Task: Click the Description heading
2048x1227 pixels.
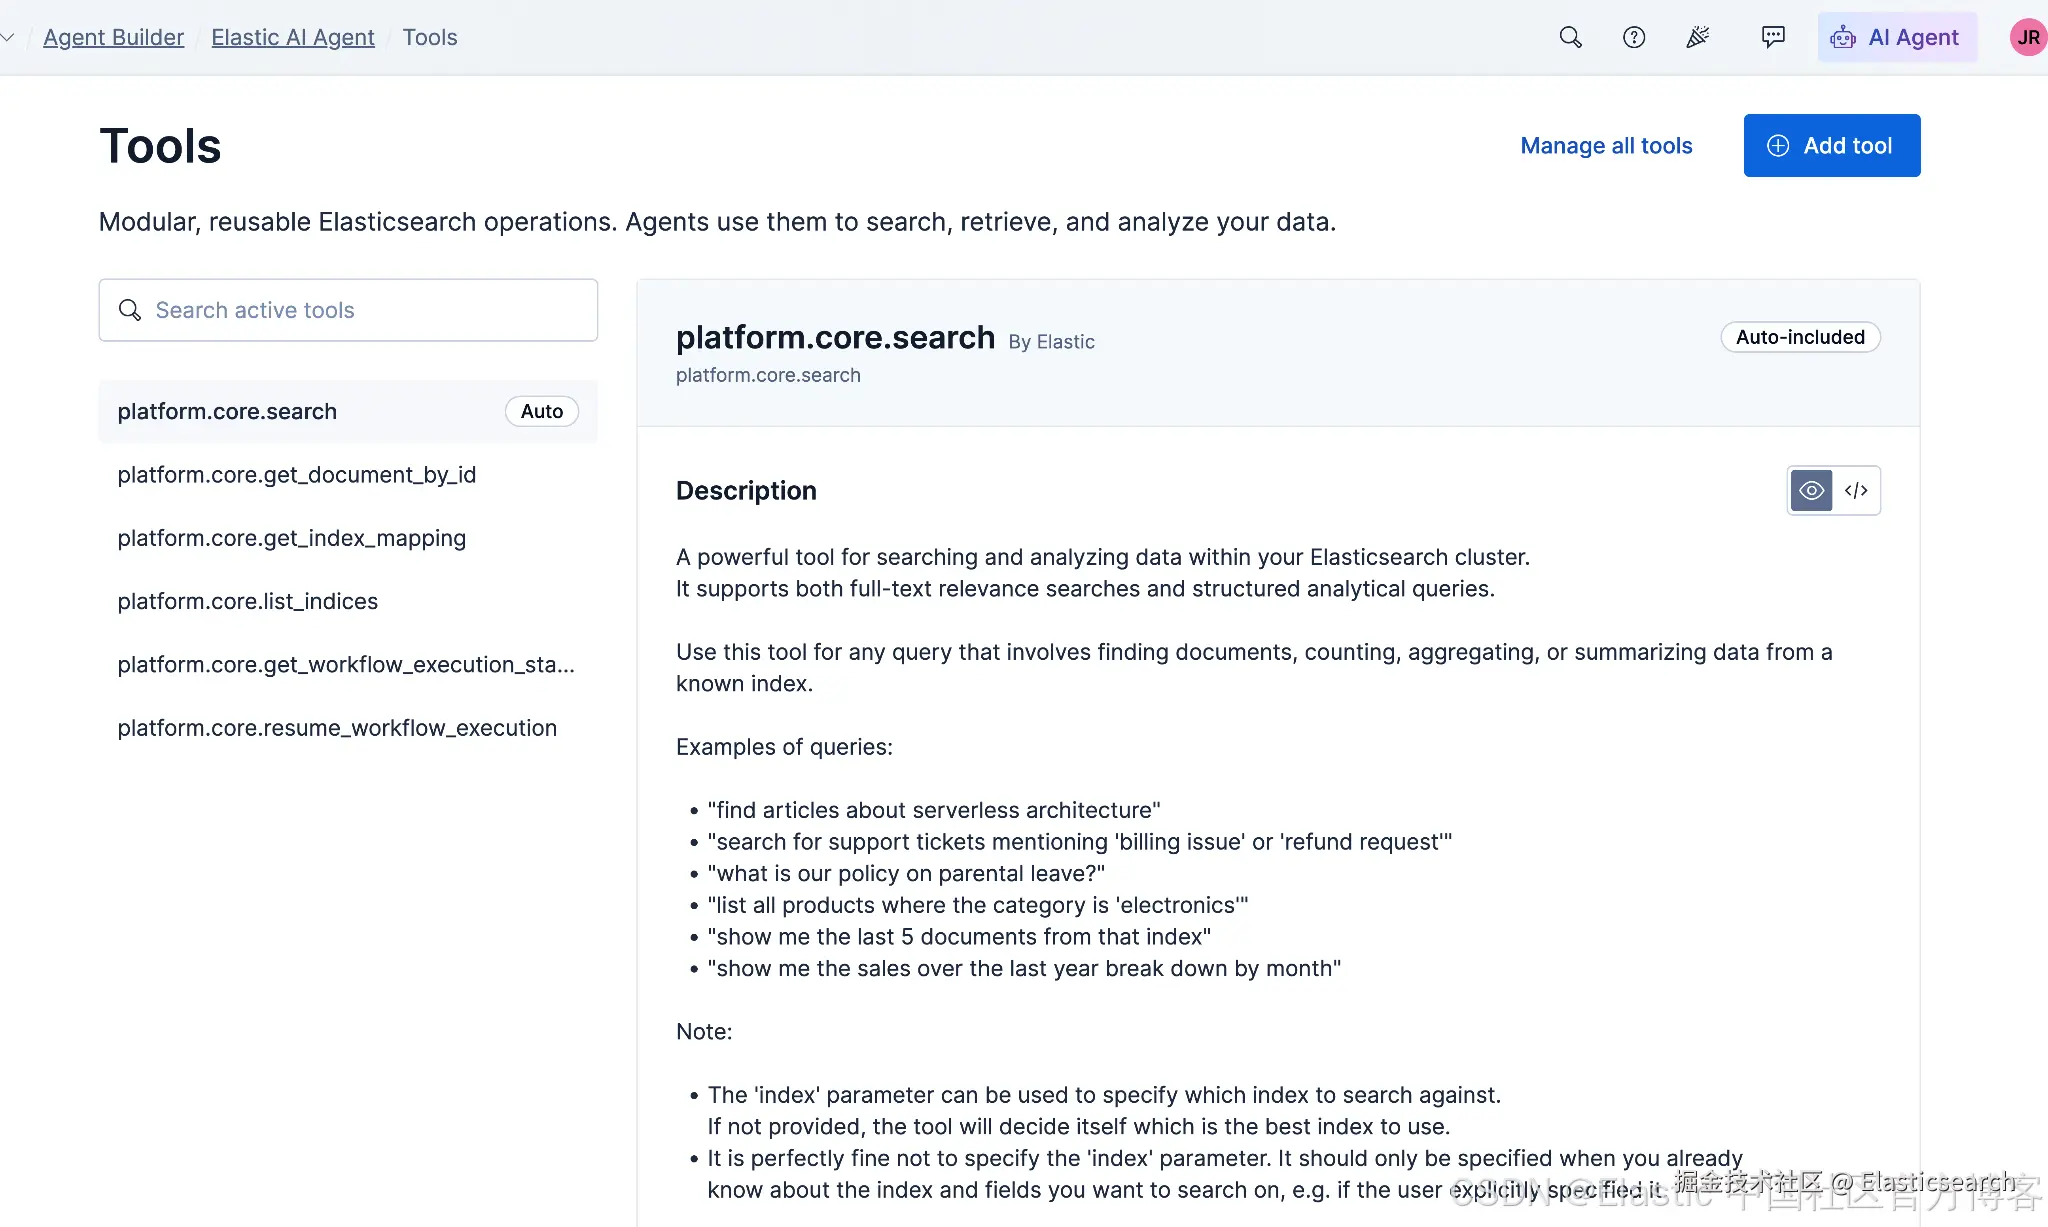Action: 746,491
